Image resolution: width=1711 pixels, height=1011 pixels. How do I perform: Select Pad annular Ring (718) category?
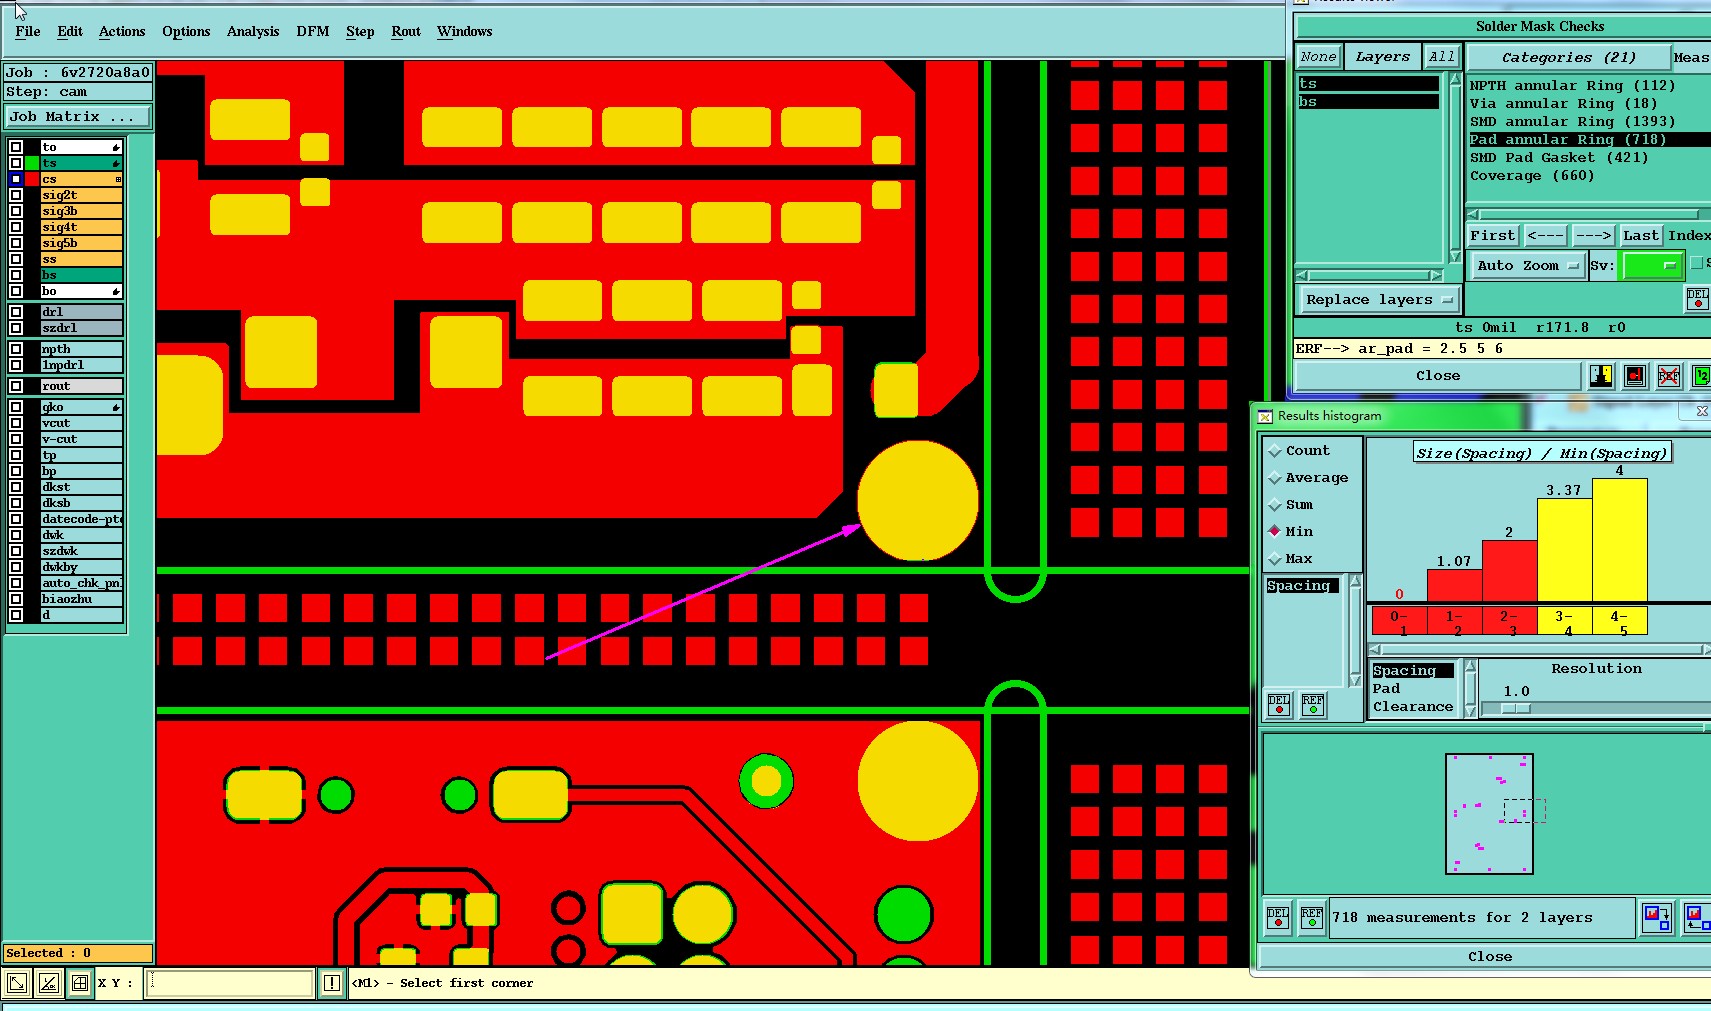click(x=1589, y=140)
